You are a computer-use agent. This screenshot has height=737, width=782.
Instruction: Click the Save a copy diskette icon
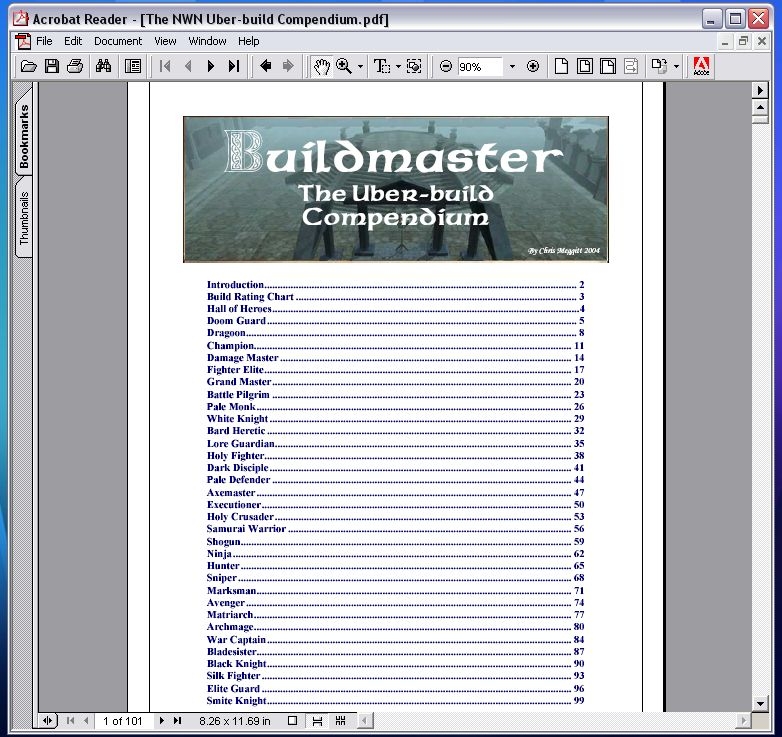coord(52,66)
